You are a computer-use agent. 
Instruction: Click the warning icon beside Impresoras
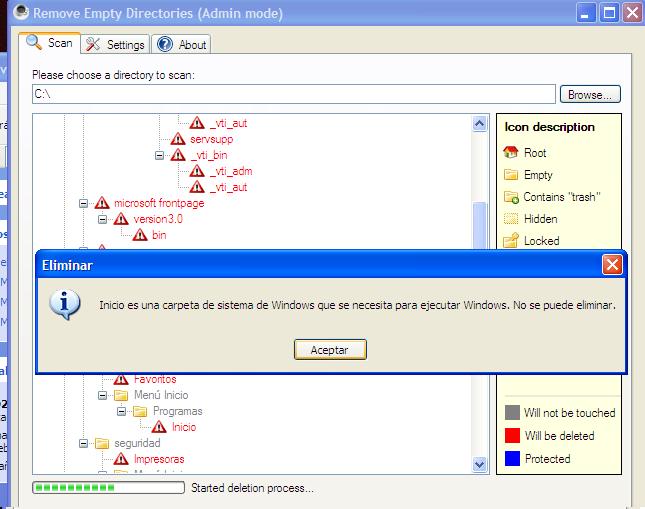tap(121, 459)
